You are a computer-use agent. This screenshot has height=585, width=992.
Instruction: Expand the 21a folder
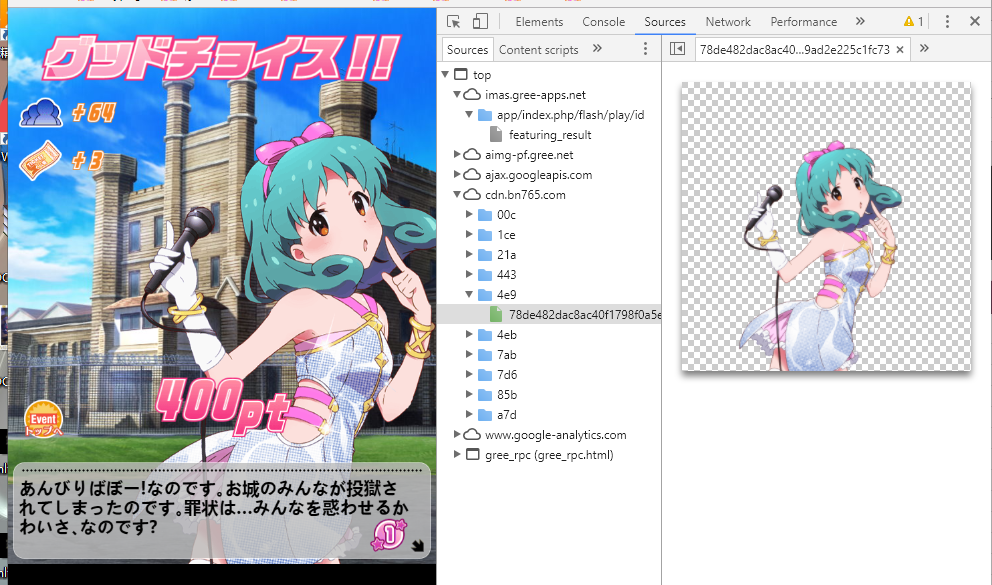[x=469, y=254]
